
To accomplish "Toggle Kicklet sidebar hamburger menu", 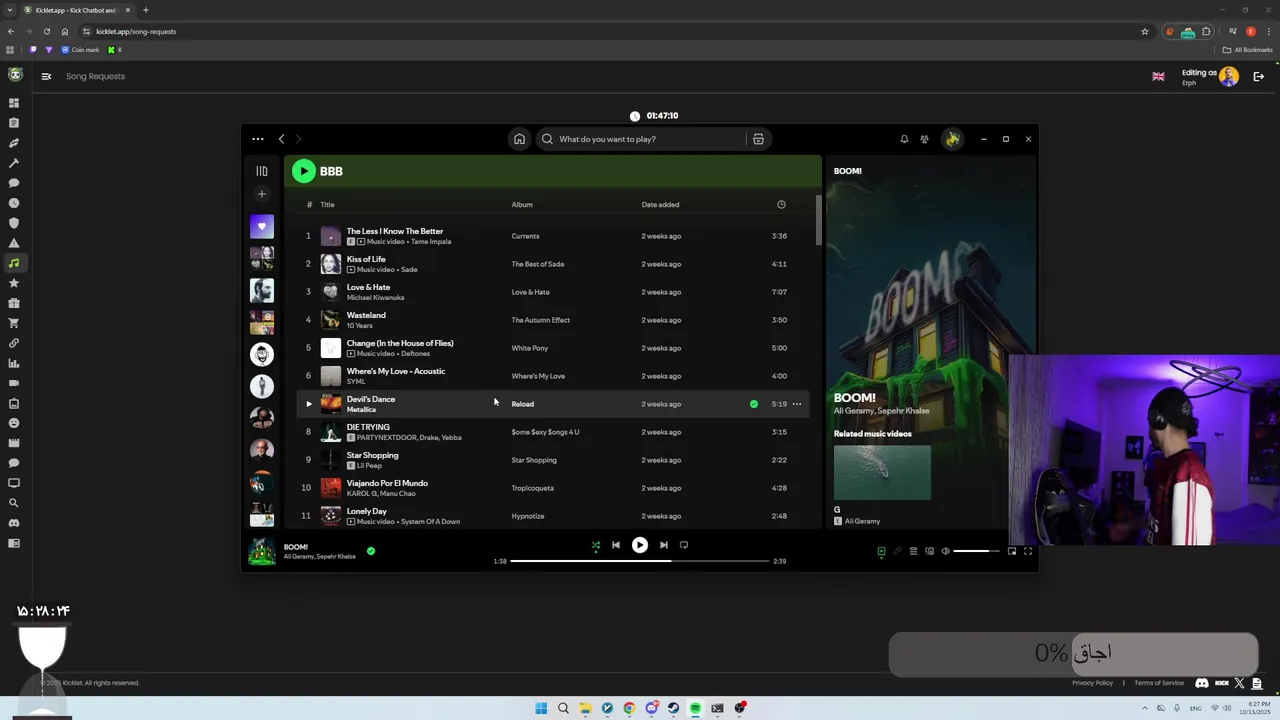I will (x=46, y=76).
